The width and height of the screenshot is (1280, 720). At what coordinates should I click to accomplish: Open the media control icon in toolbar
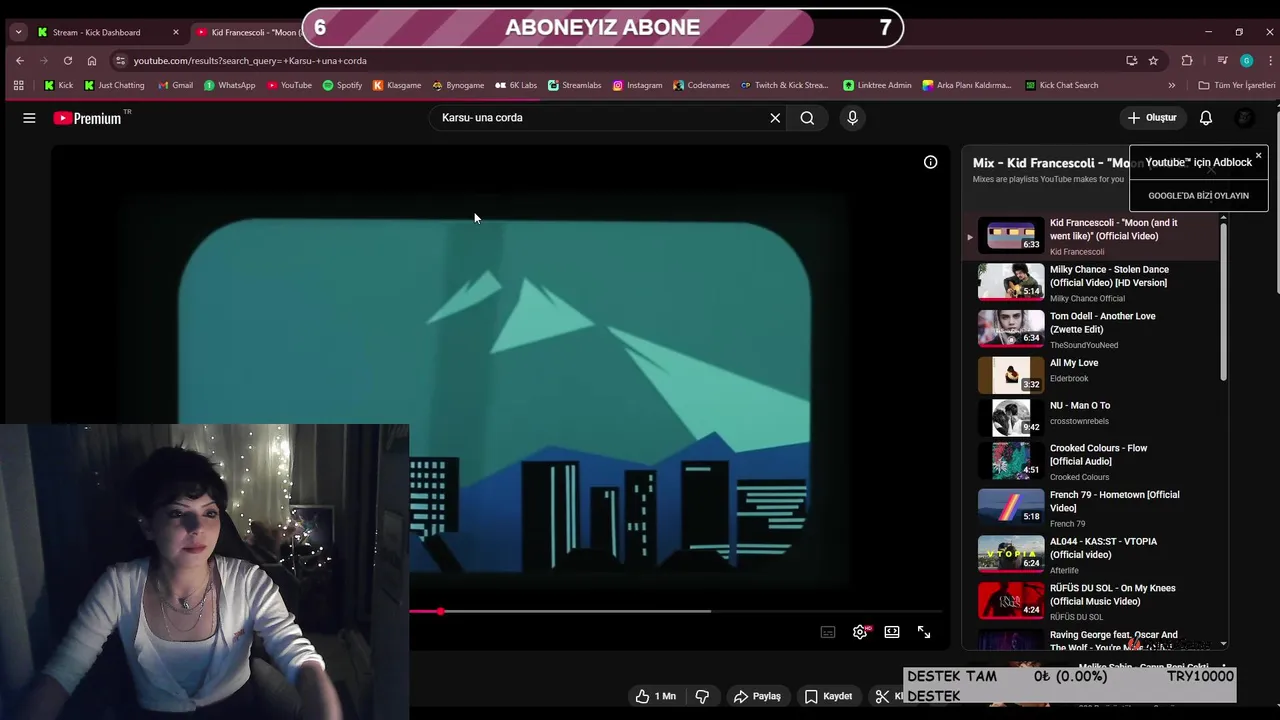click(1222, 60)
